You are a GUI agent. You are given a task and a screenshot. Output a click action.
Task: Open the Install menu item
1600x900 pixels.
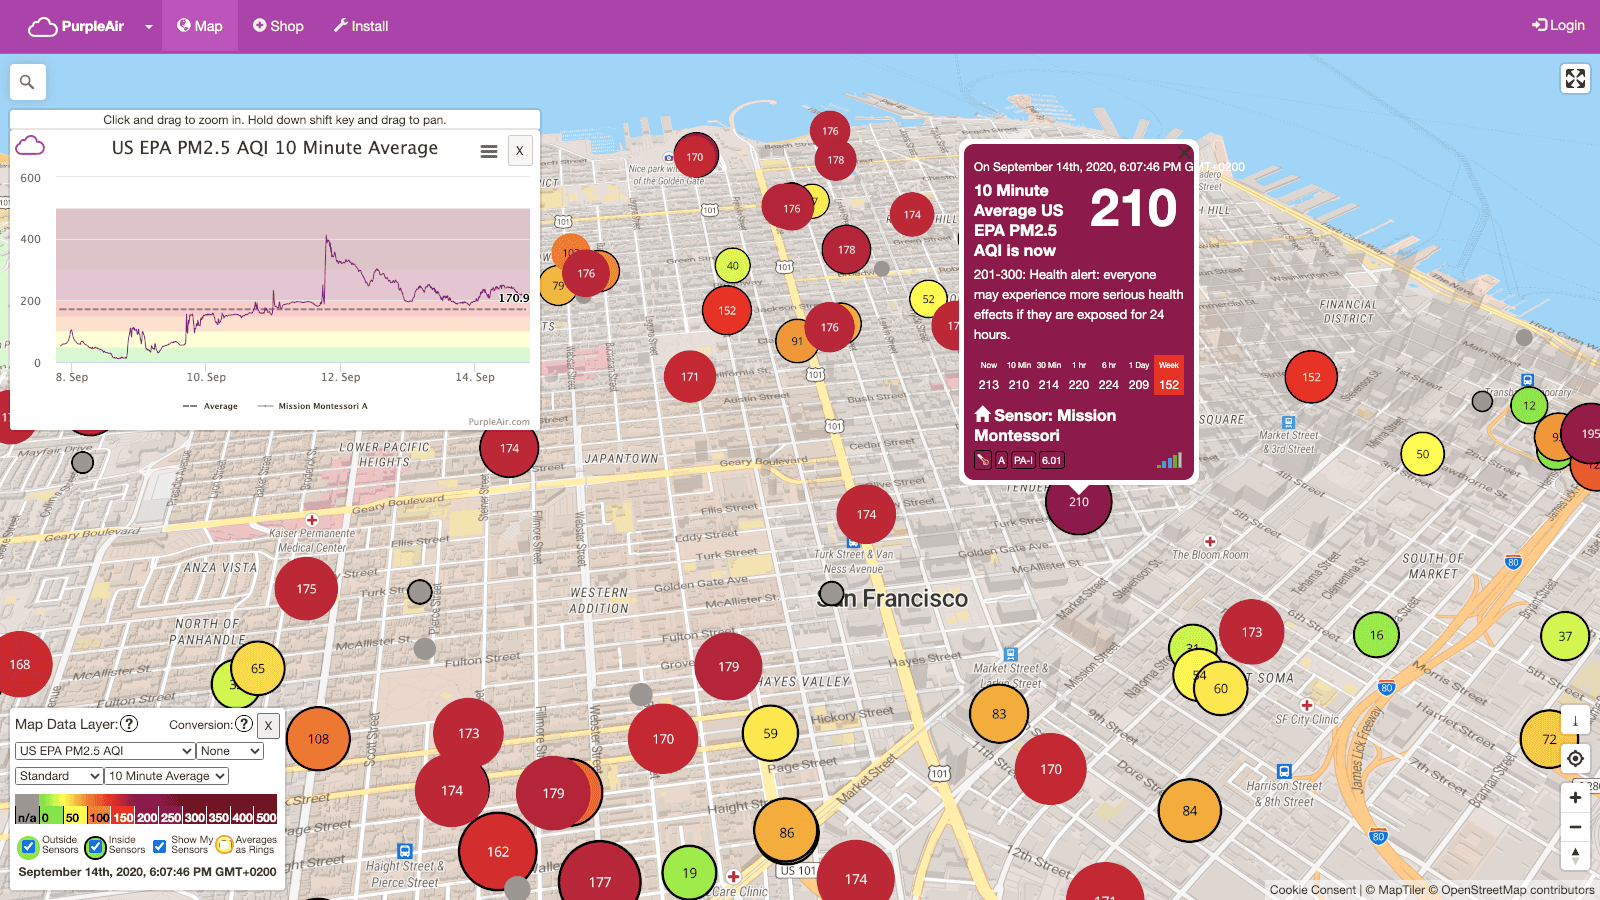coord(360,26)
